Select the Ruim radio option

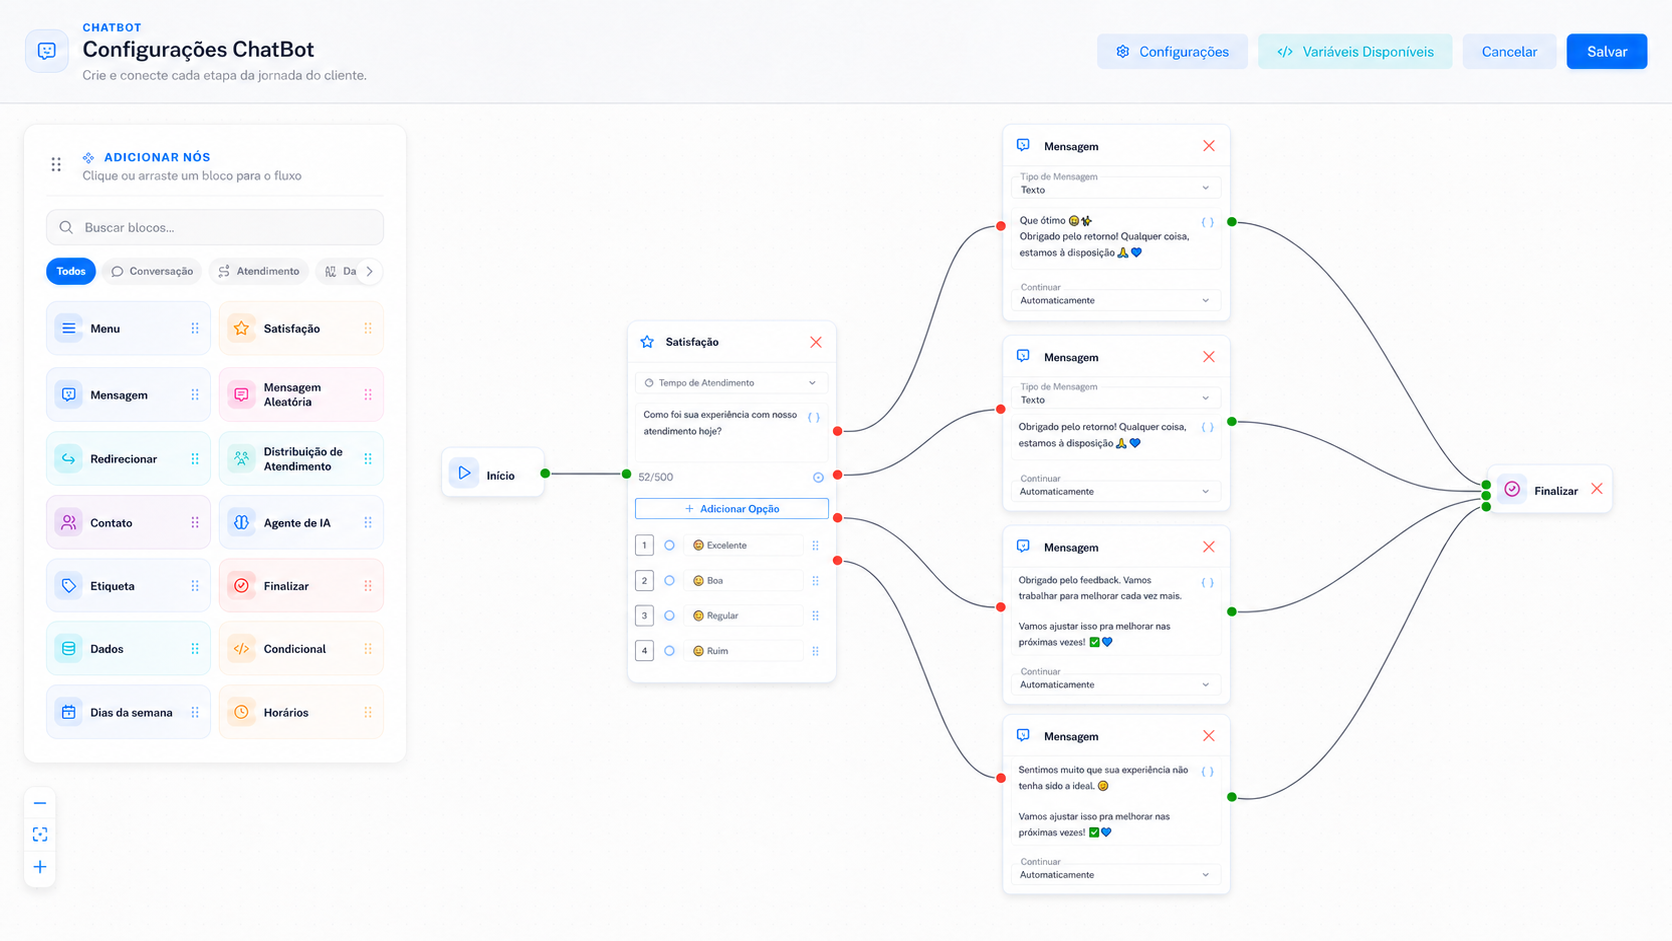tap(669, 651)
